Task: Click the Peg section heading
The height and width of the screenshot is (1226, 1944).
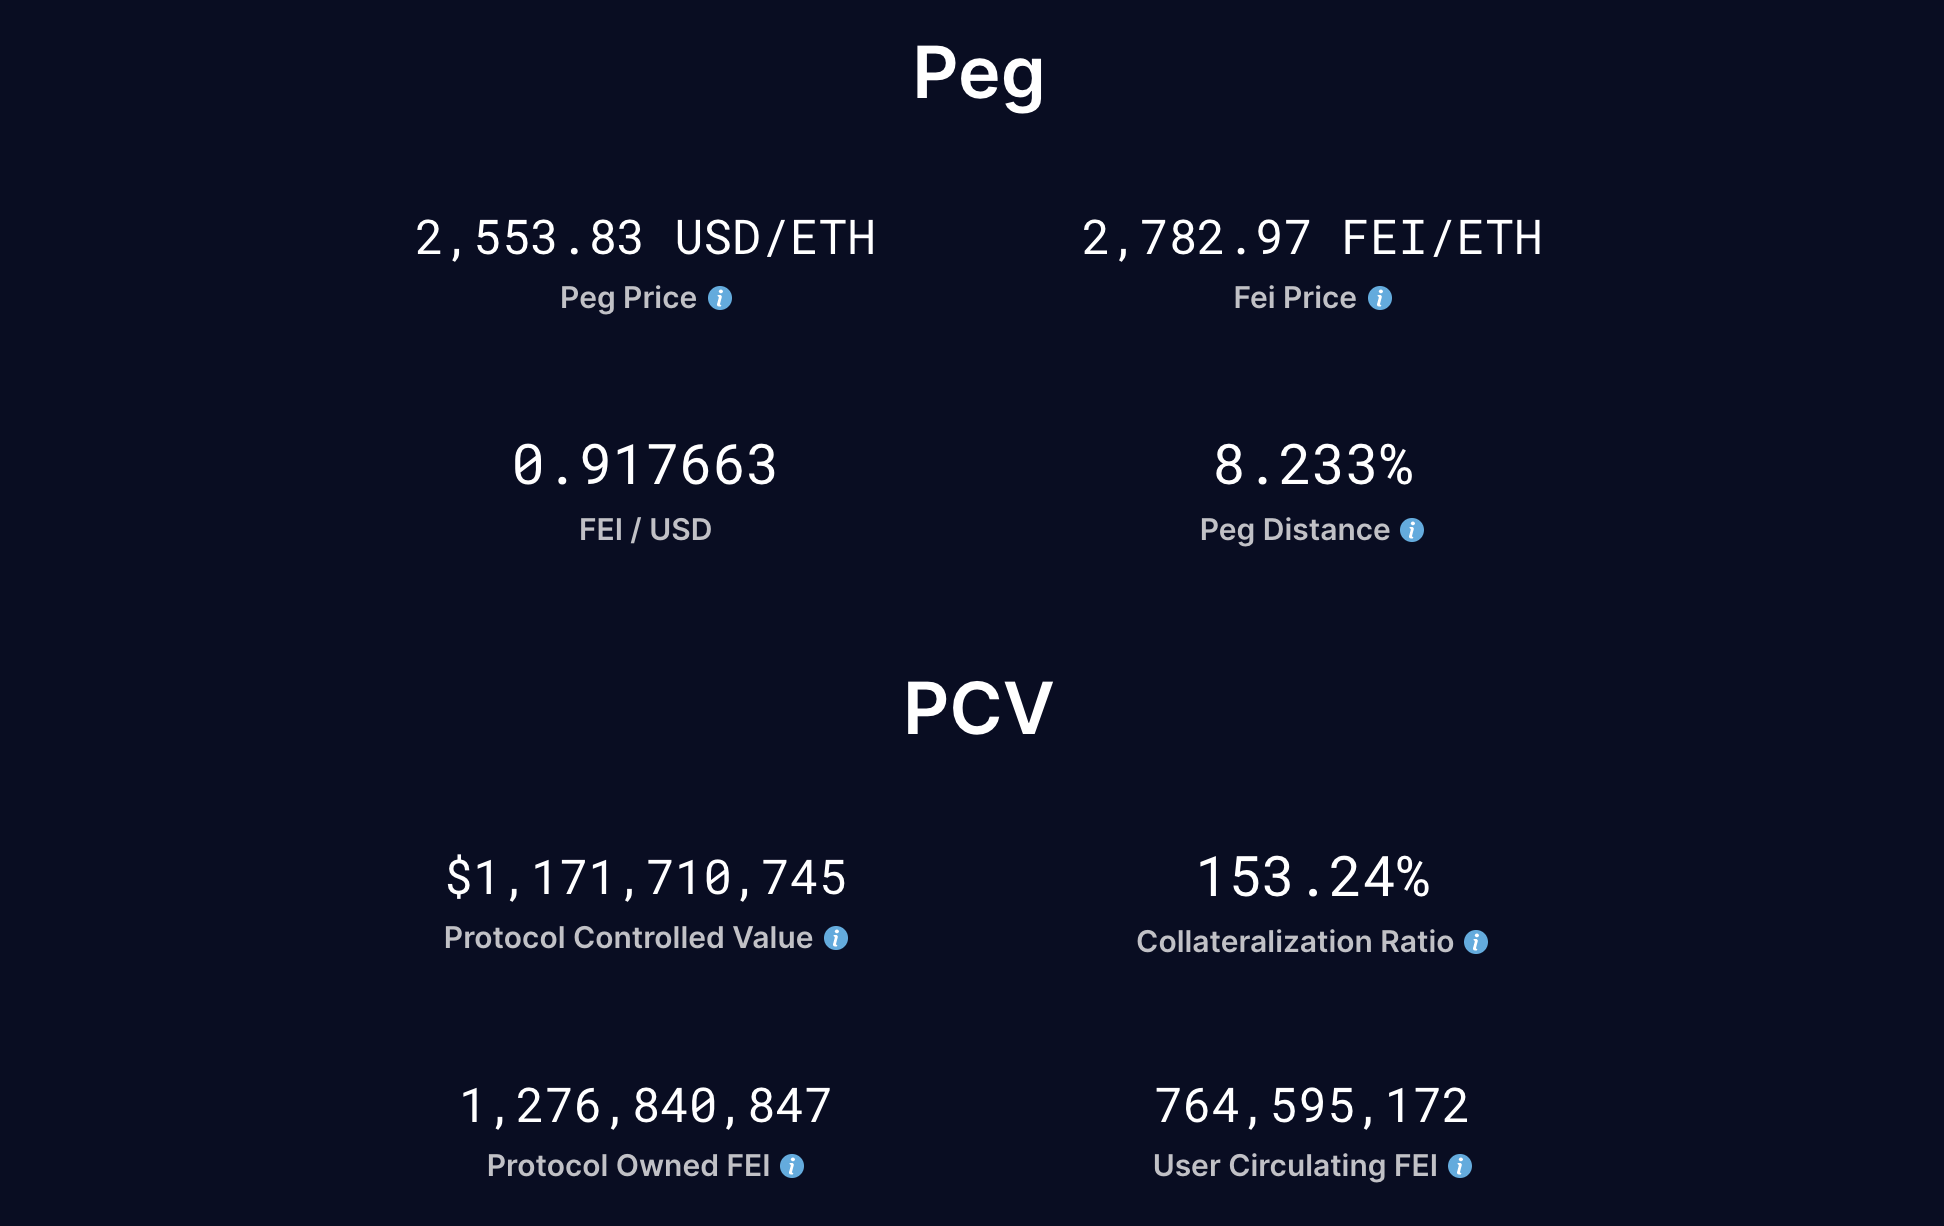Action: (x=978, y=74)
